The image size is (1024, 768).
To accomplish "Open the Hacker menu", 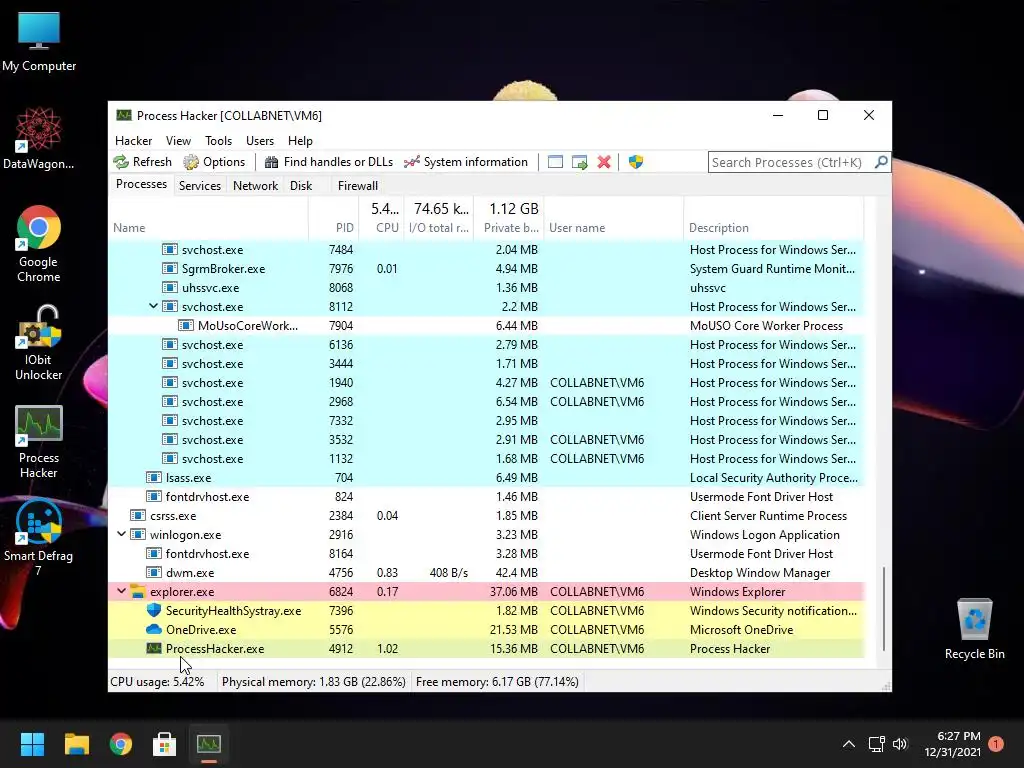I will point(133,140).
